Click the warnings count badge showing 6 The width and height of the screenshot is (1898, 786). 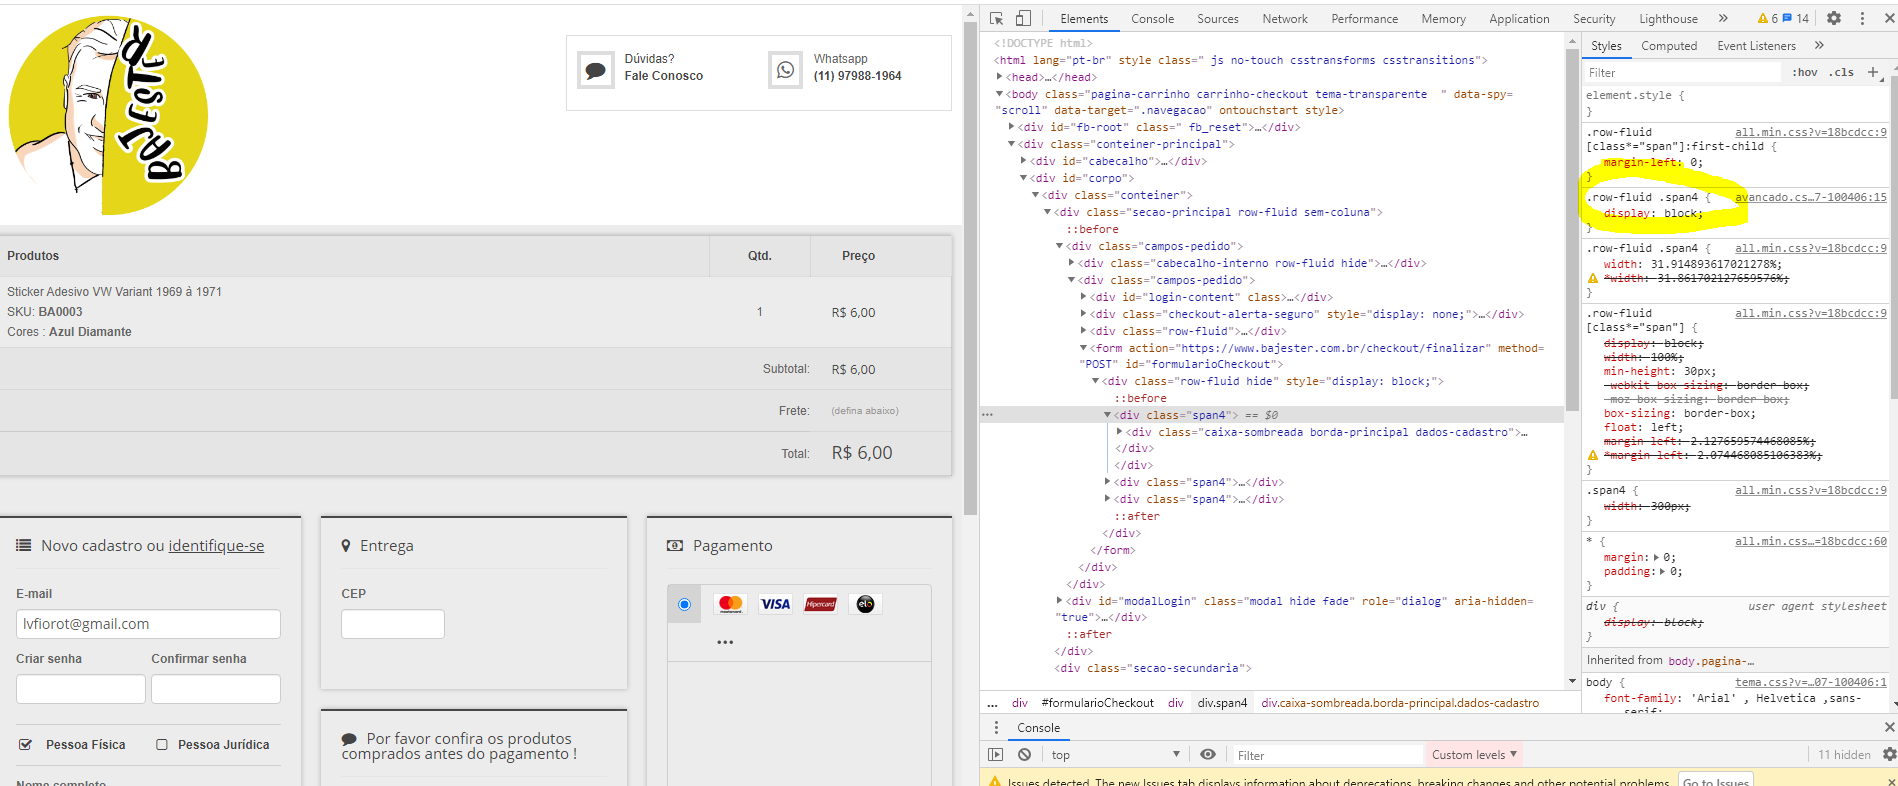pos(1767,18)
